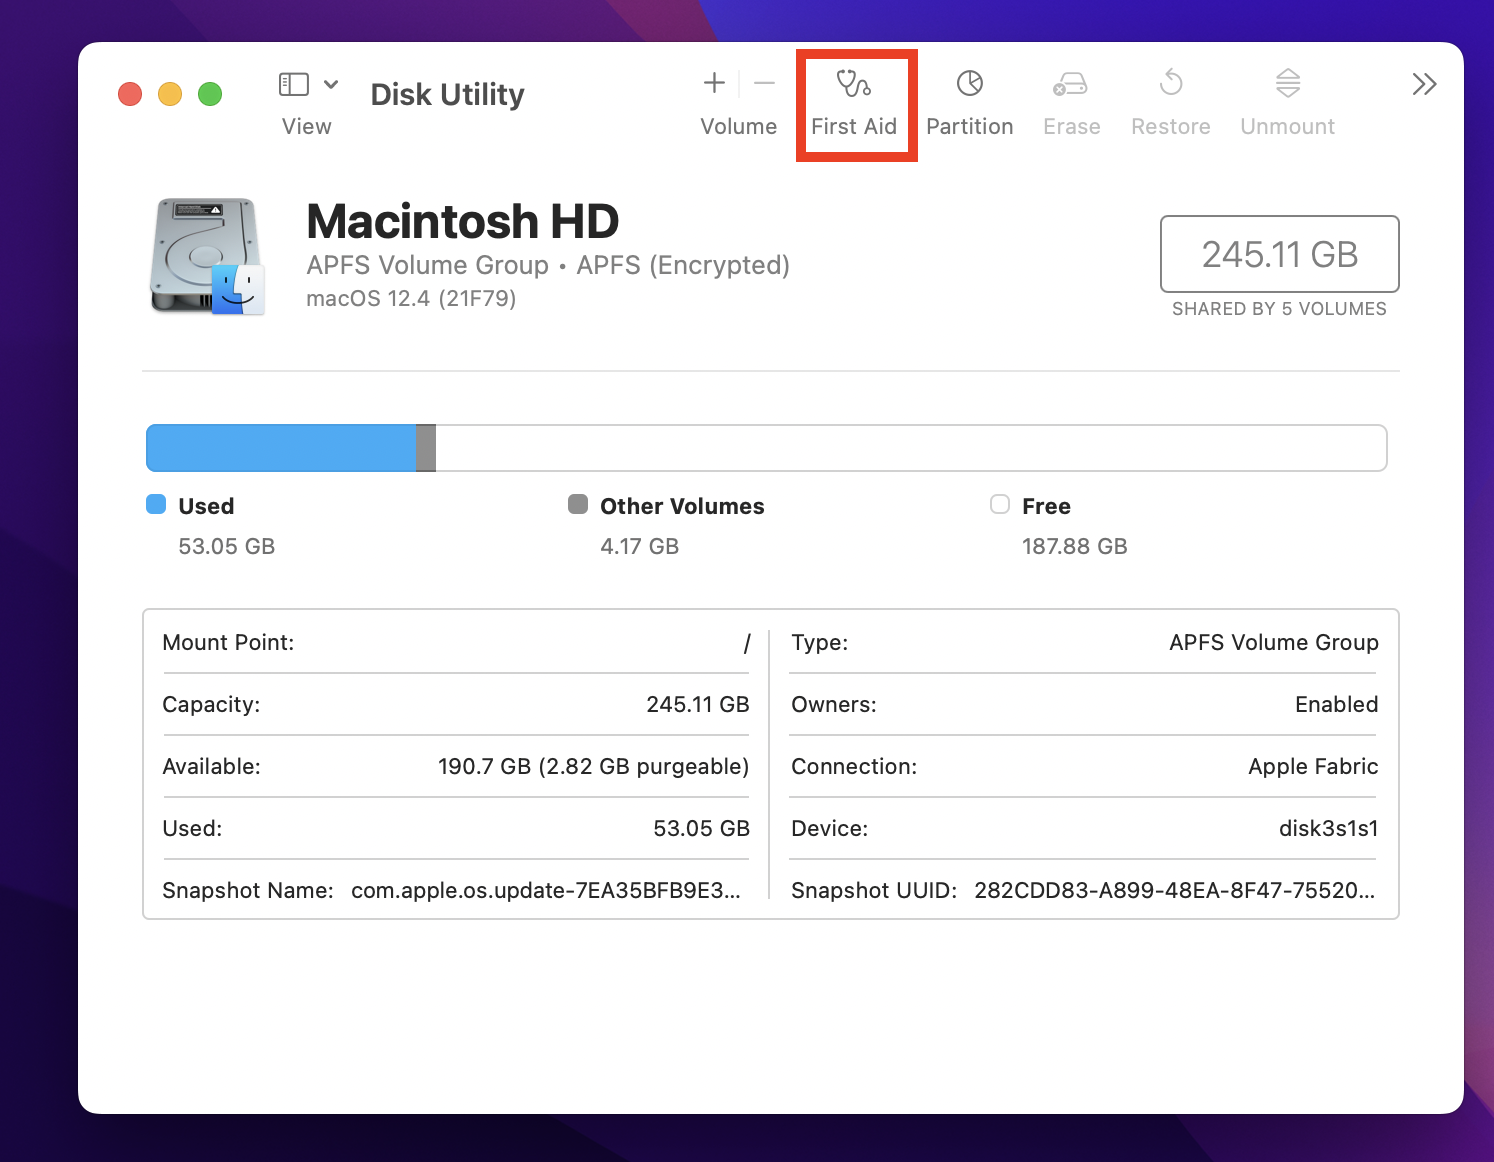Remove volume with the minus icon

tap(764, 83)
